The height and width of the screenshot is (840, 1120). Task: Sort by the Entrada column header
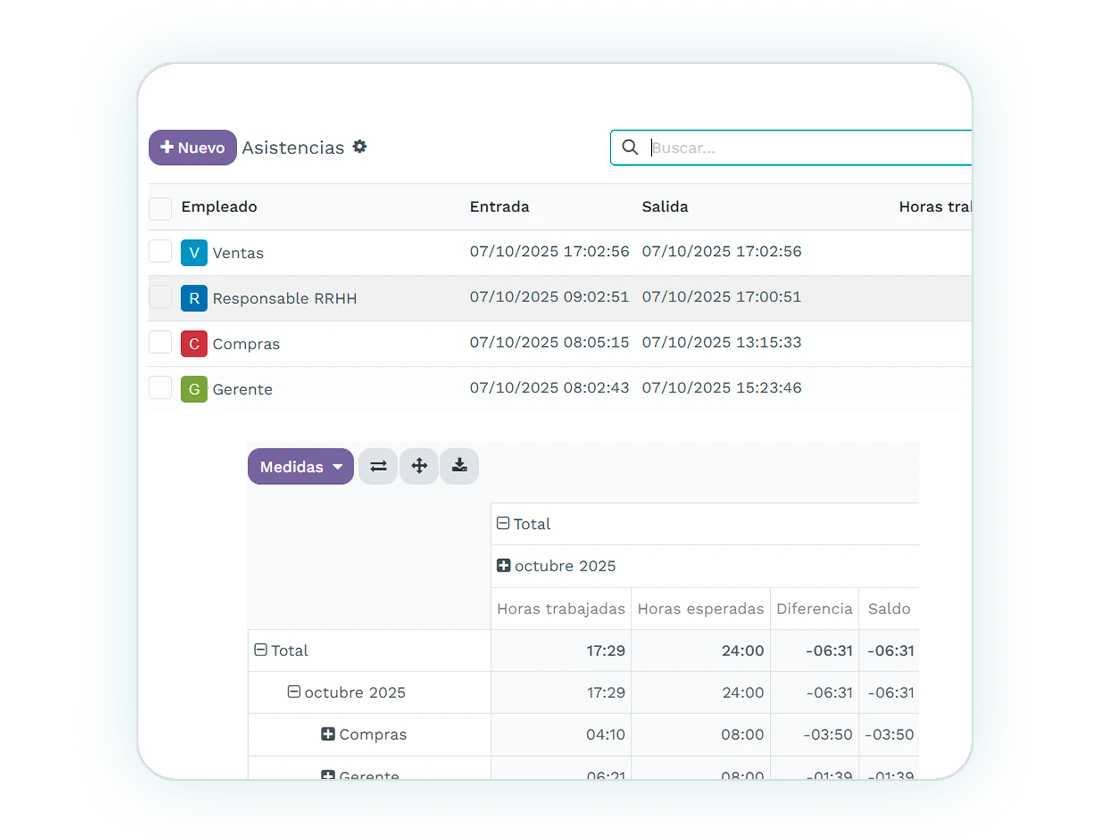click(499, 207)
